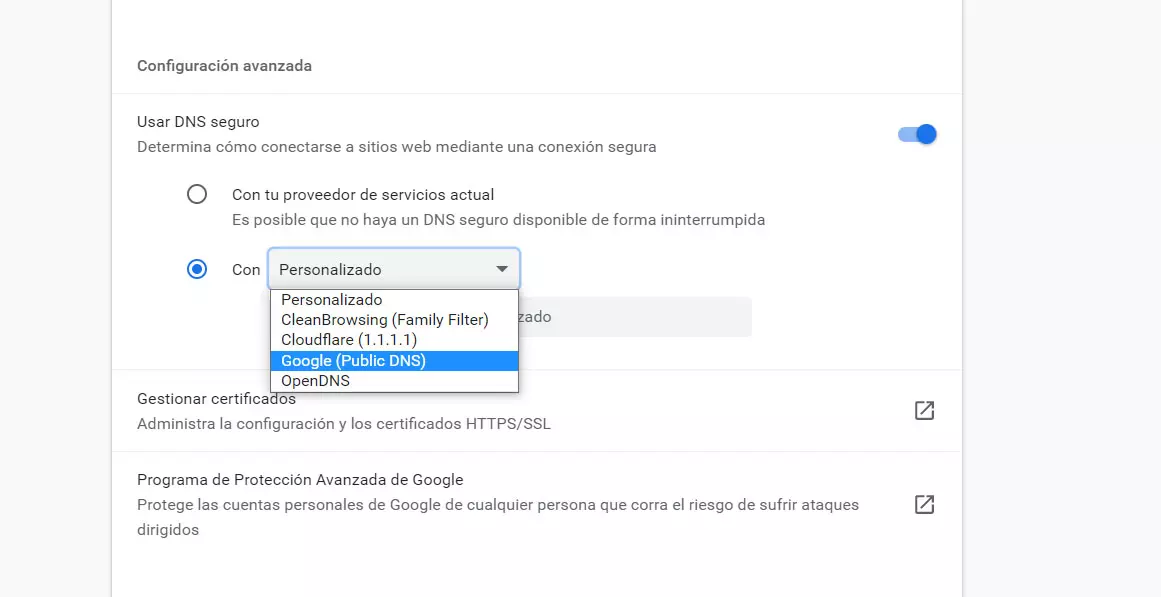
Task: Select "Con tu proveedor de servicios actual" radio
Action: [197, 195]
